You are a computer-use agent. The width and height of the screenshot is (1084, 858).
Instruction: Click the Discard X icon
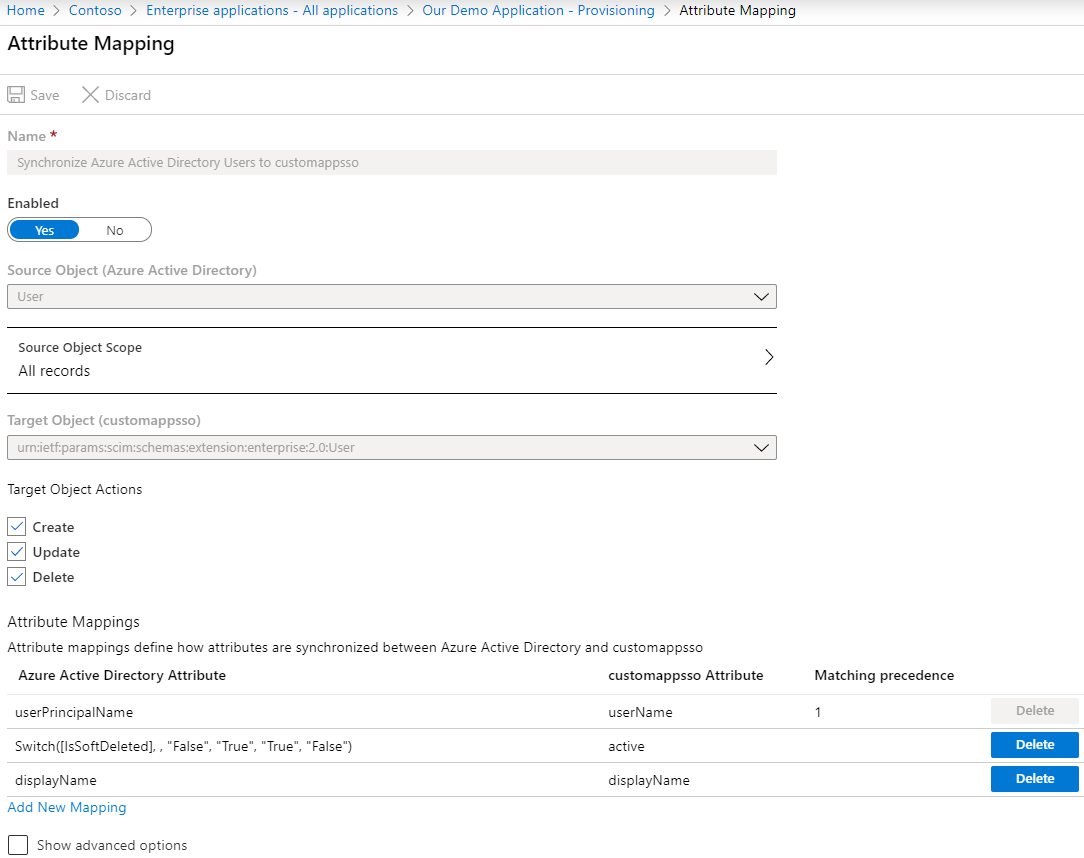click(90, 95)
